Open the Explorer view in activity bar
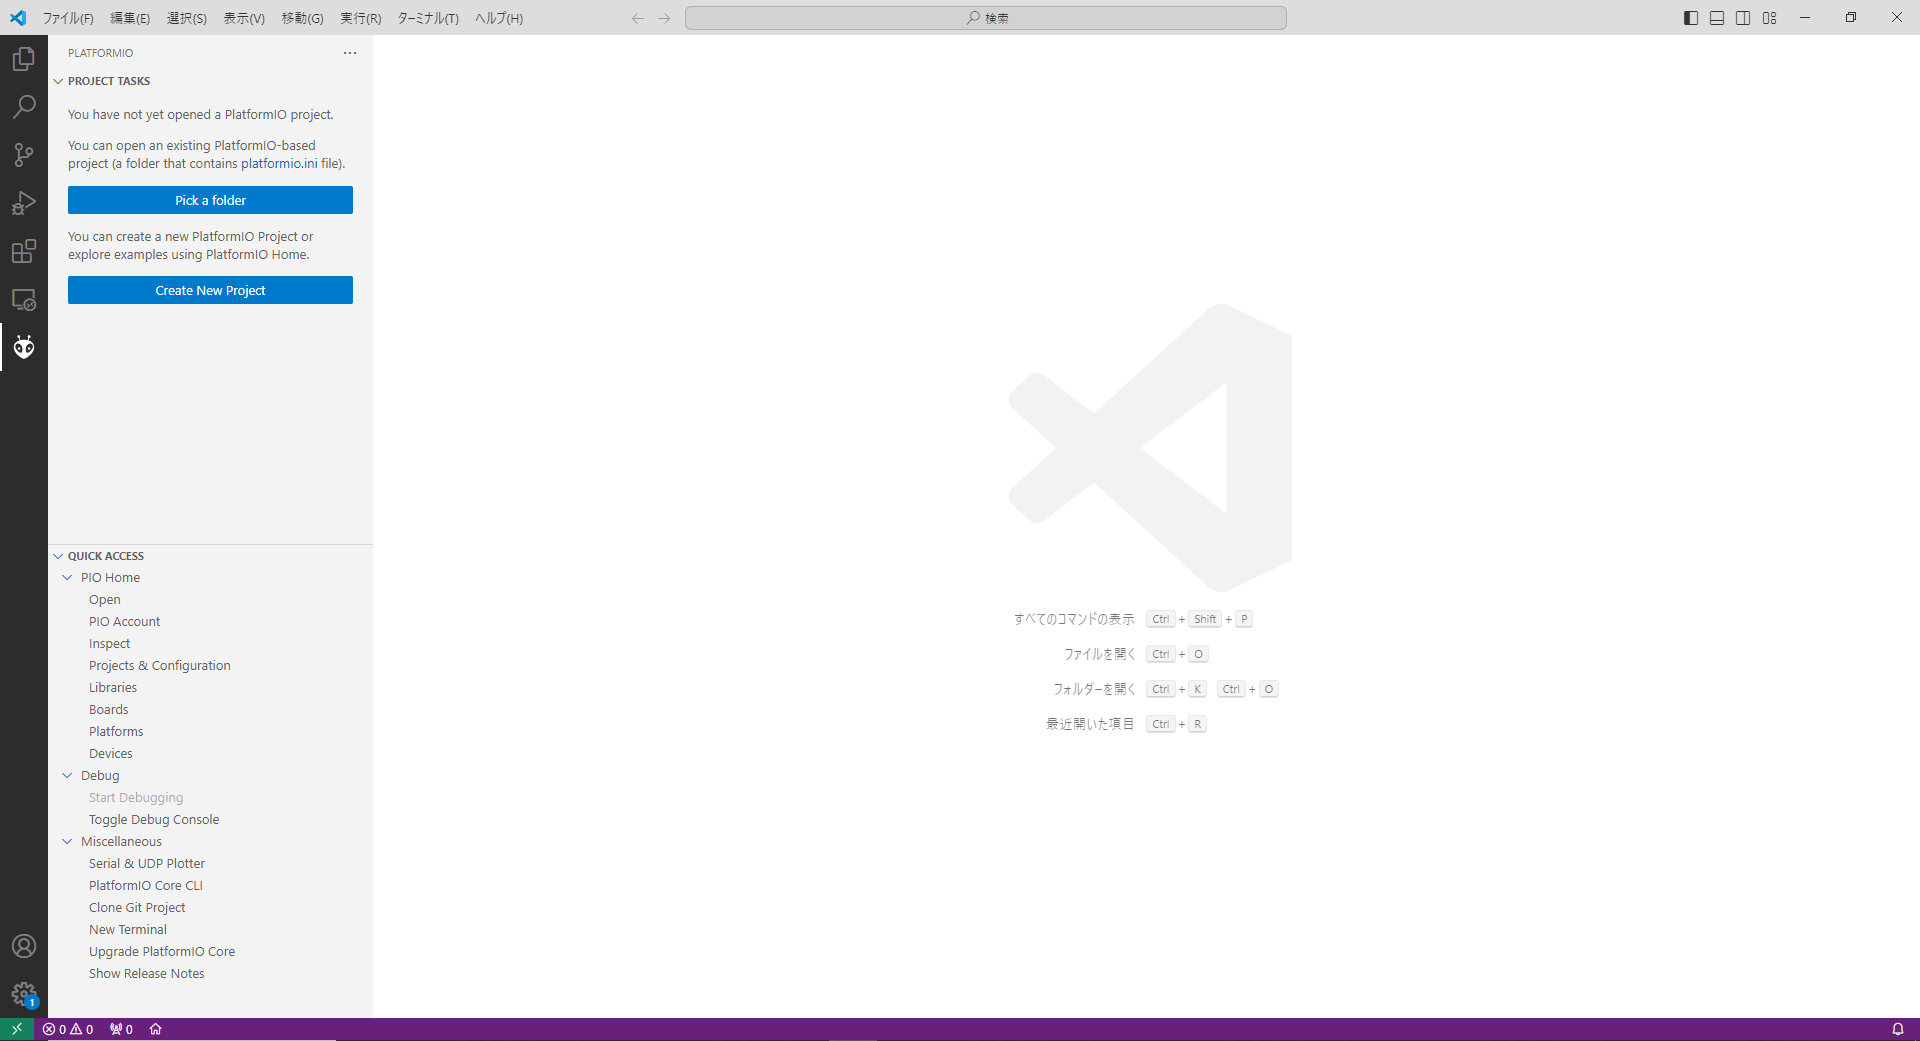This screenshot has width=1920, height=1041. click(x=24, y=60)
